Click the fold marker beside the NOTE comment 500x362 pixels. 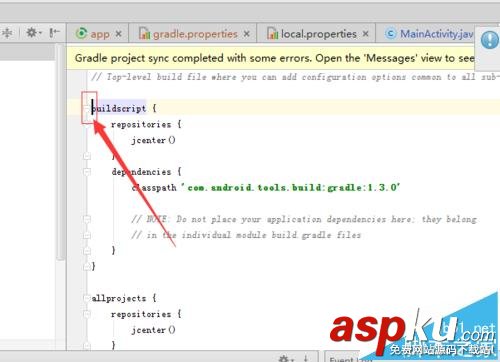click(x=87, y=219)
